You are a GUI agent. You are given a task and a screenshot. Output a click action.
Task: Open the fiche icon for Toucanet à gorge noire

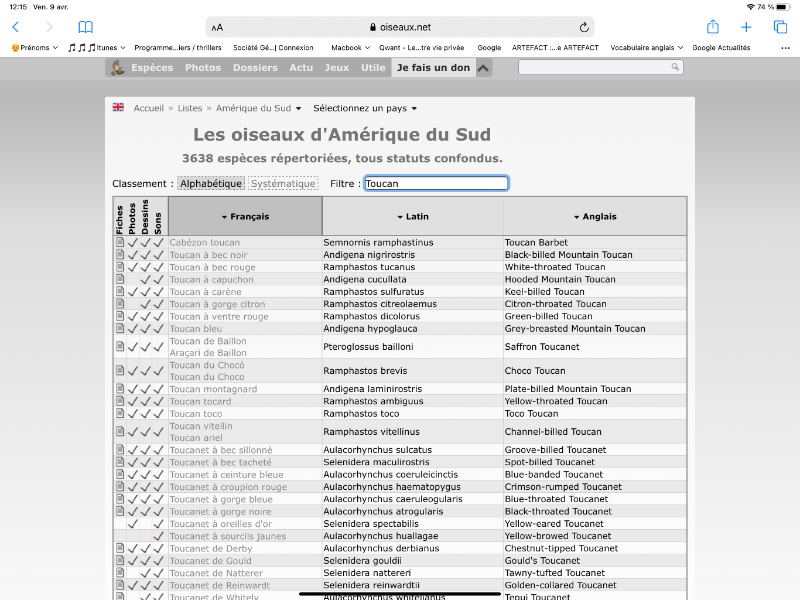120,511
